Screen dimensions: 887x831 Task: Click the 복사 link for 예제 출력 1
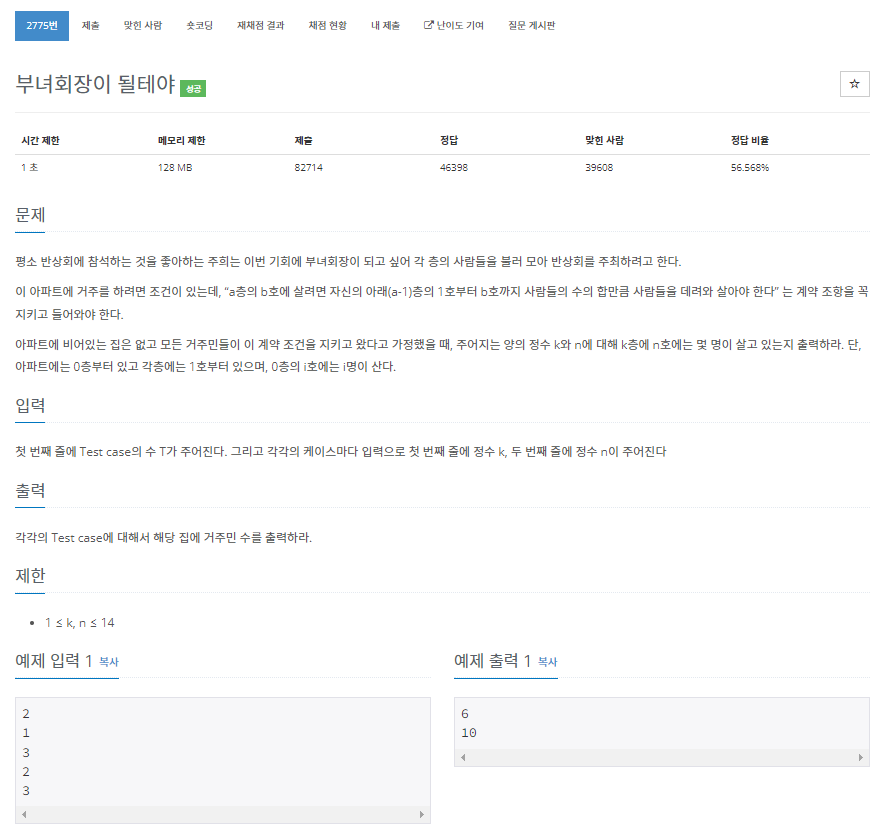[548, 661]
